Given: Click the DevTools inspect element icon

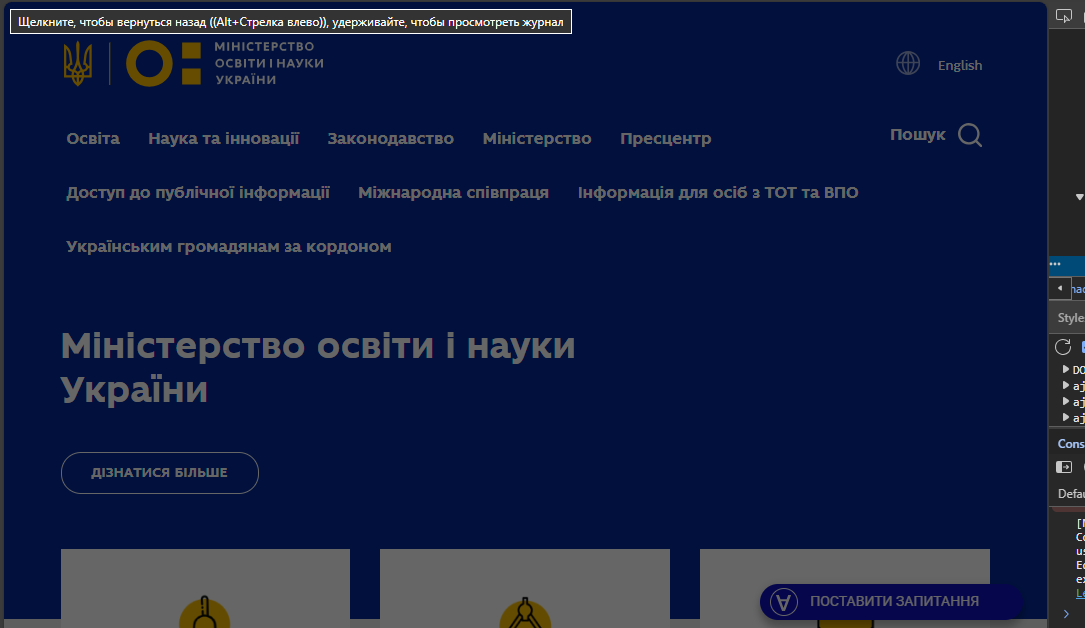Looking at the screenshot, I should [1064, 15].
